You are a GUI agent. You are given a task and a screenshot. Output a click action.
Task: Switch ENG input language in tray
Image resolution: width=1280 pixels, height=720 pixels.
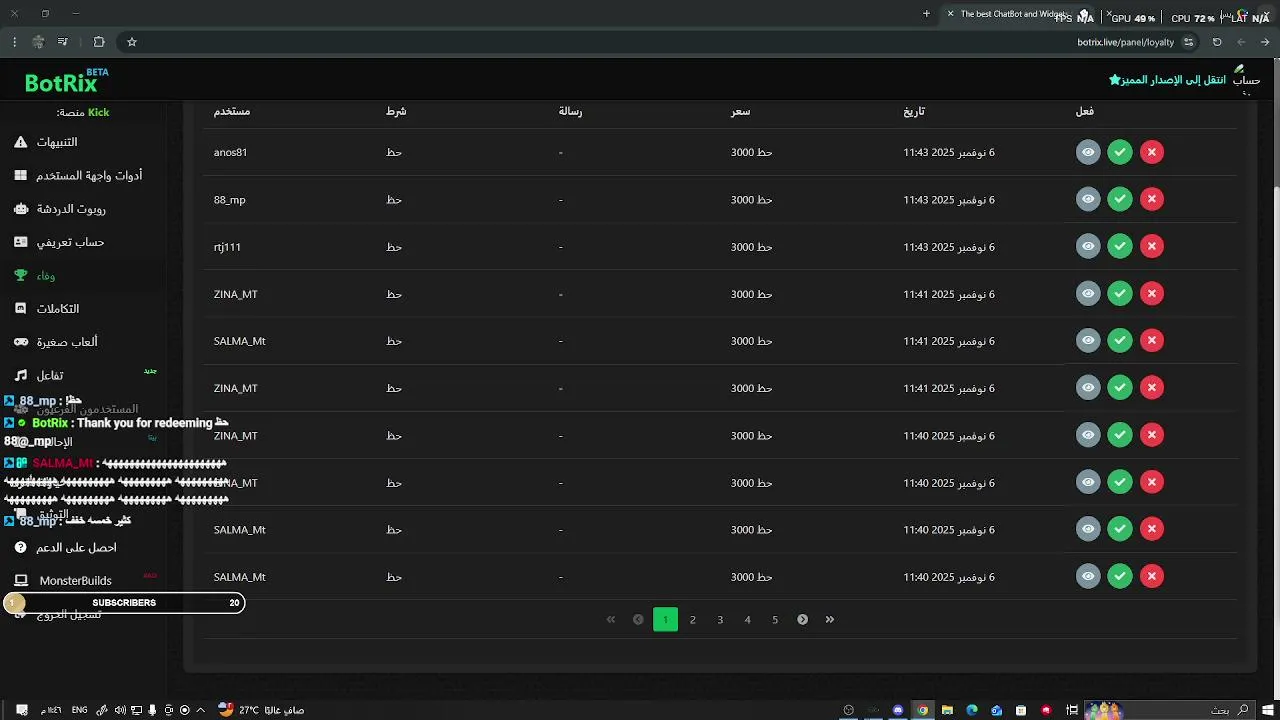click(x=78, y=710)
